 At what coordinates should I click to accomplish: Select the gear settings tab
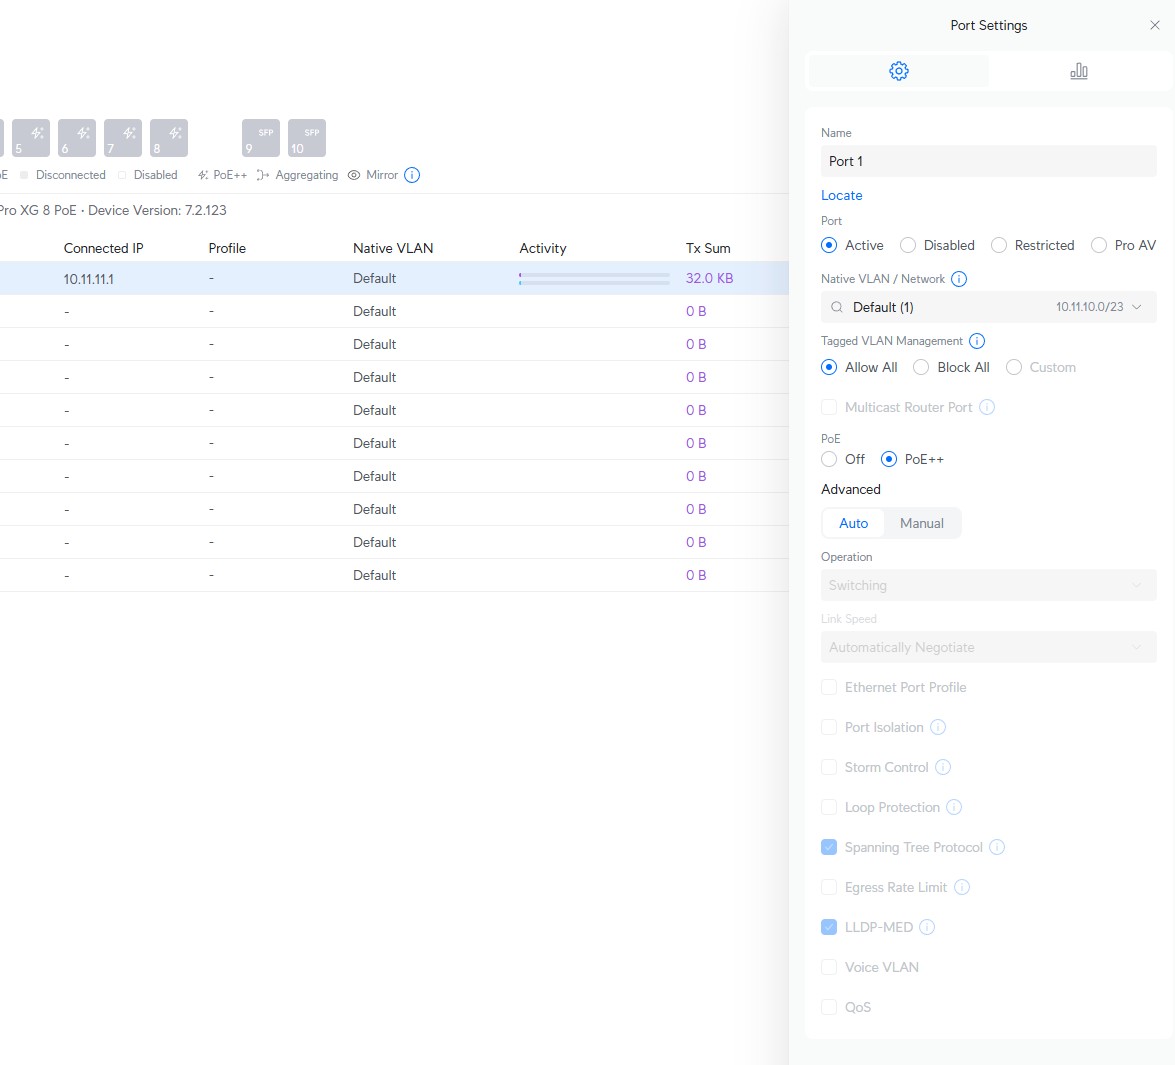(898, 71)
